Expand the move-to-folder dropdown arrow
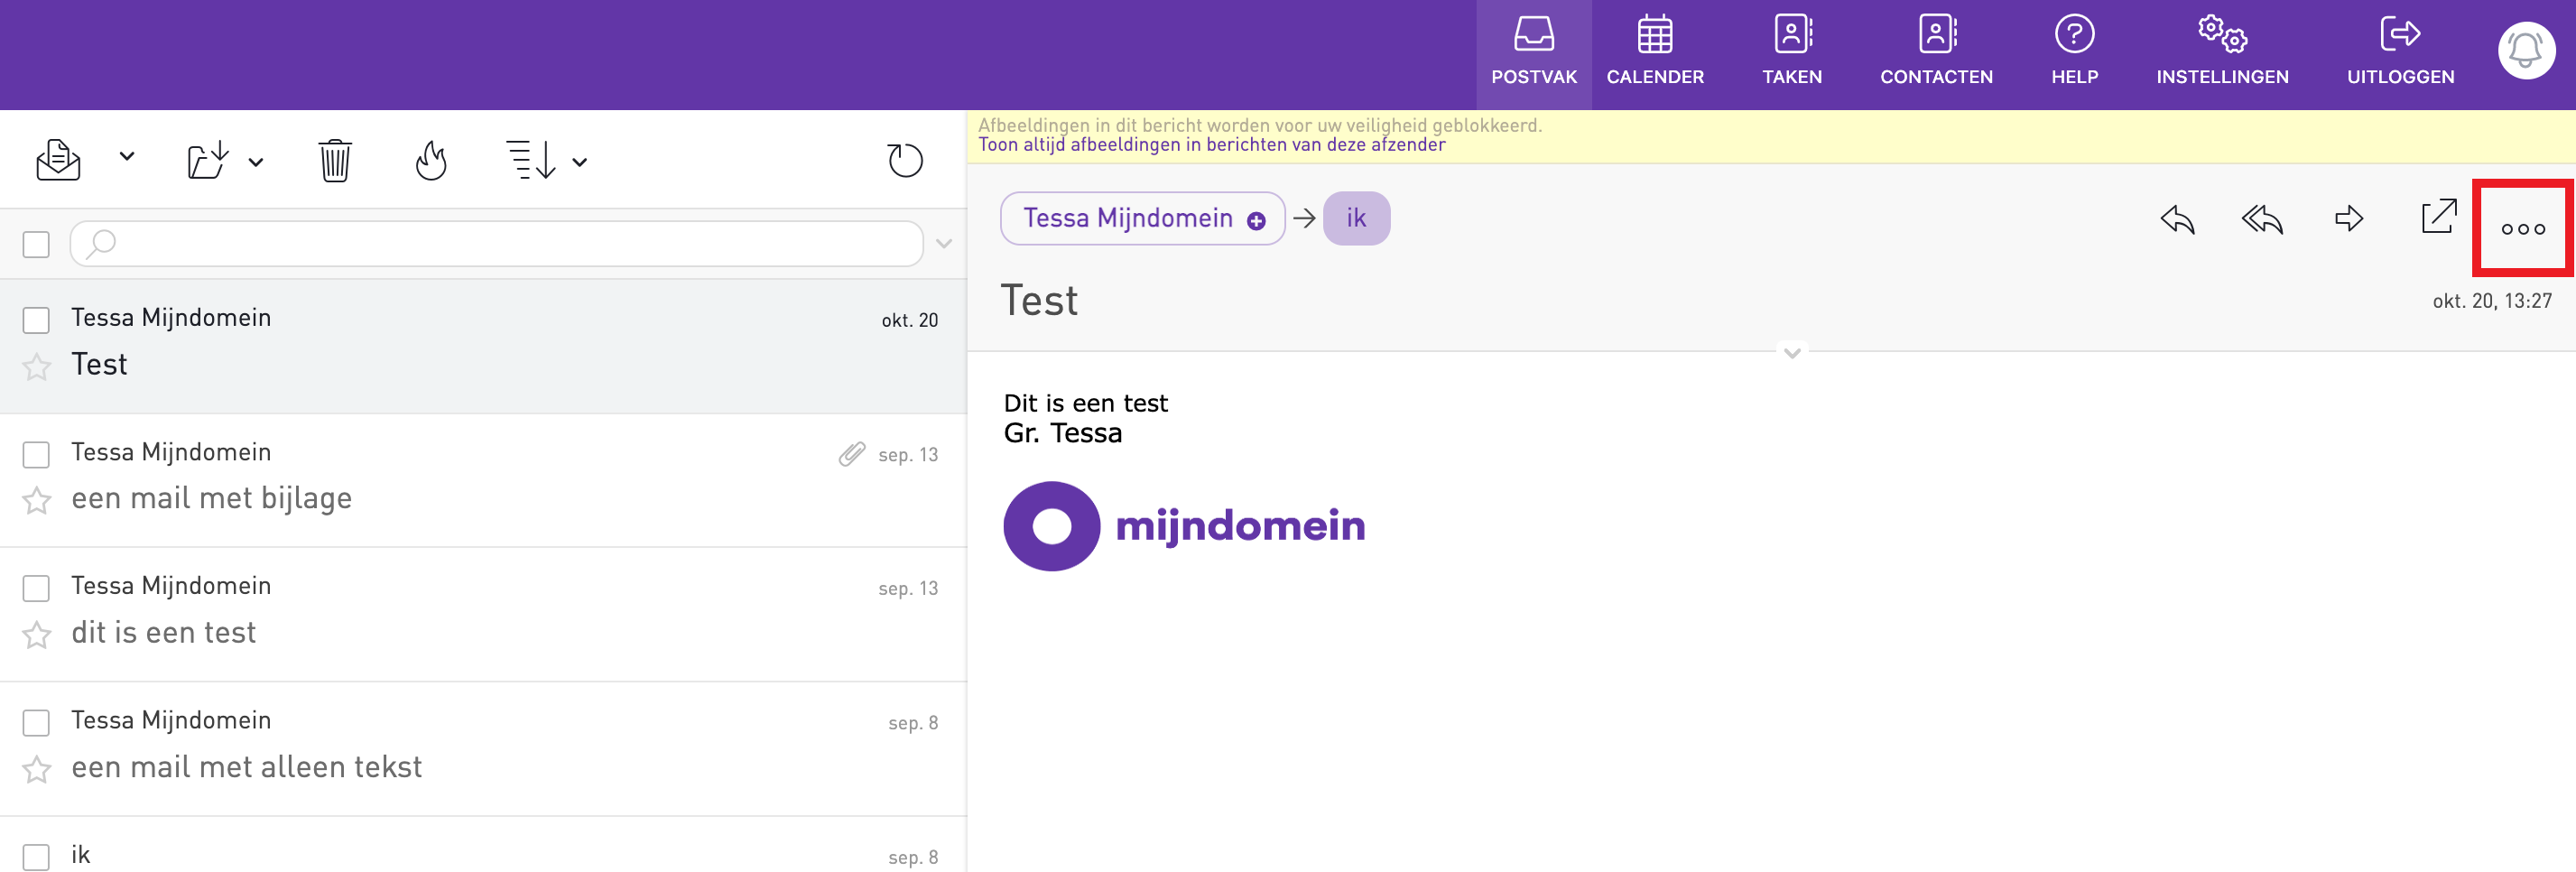2576x872 pixels. pyautogui.click(x=256, y=162)
